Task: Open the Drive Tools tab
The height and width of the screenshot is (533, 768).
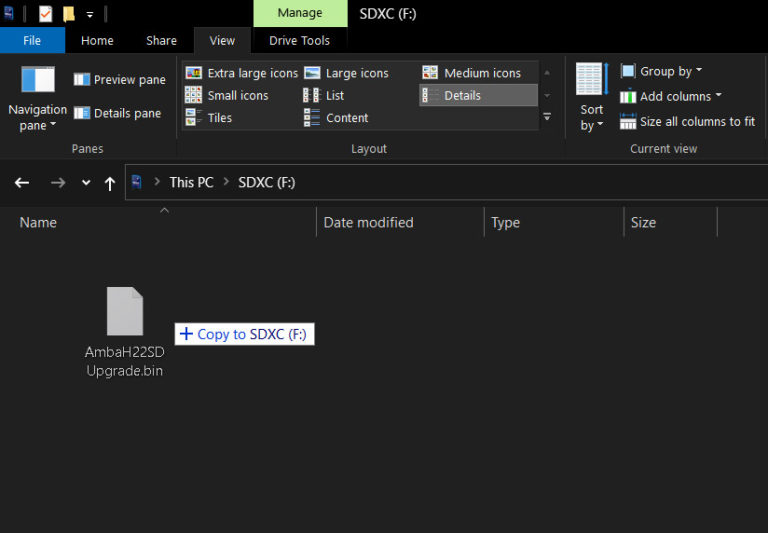Action: [x=299, y=40]
